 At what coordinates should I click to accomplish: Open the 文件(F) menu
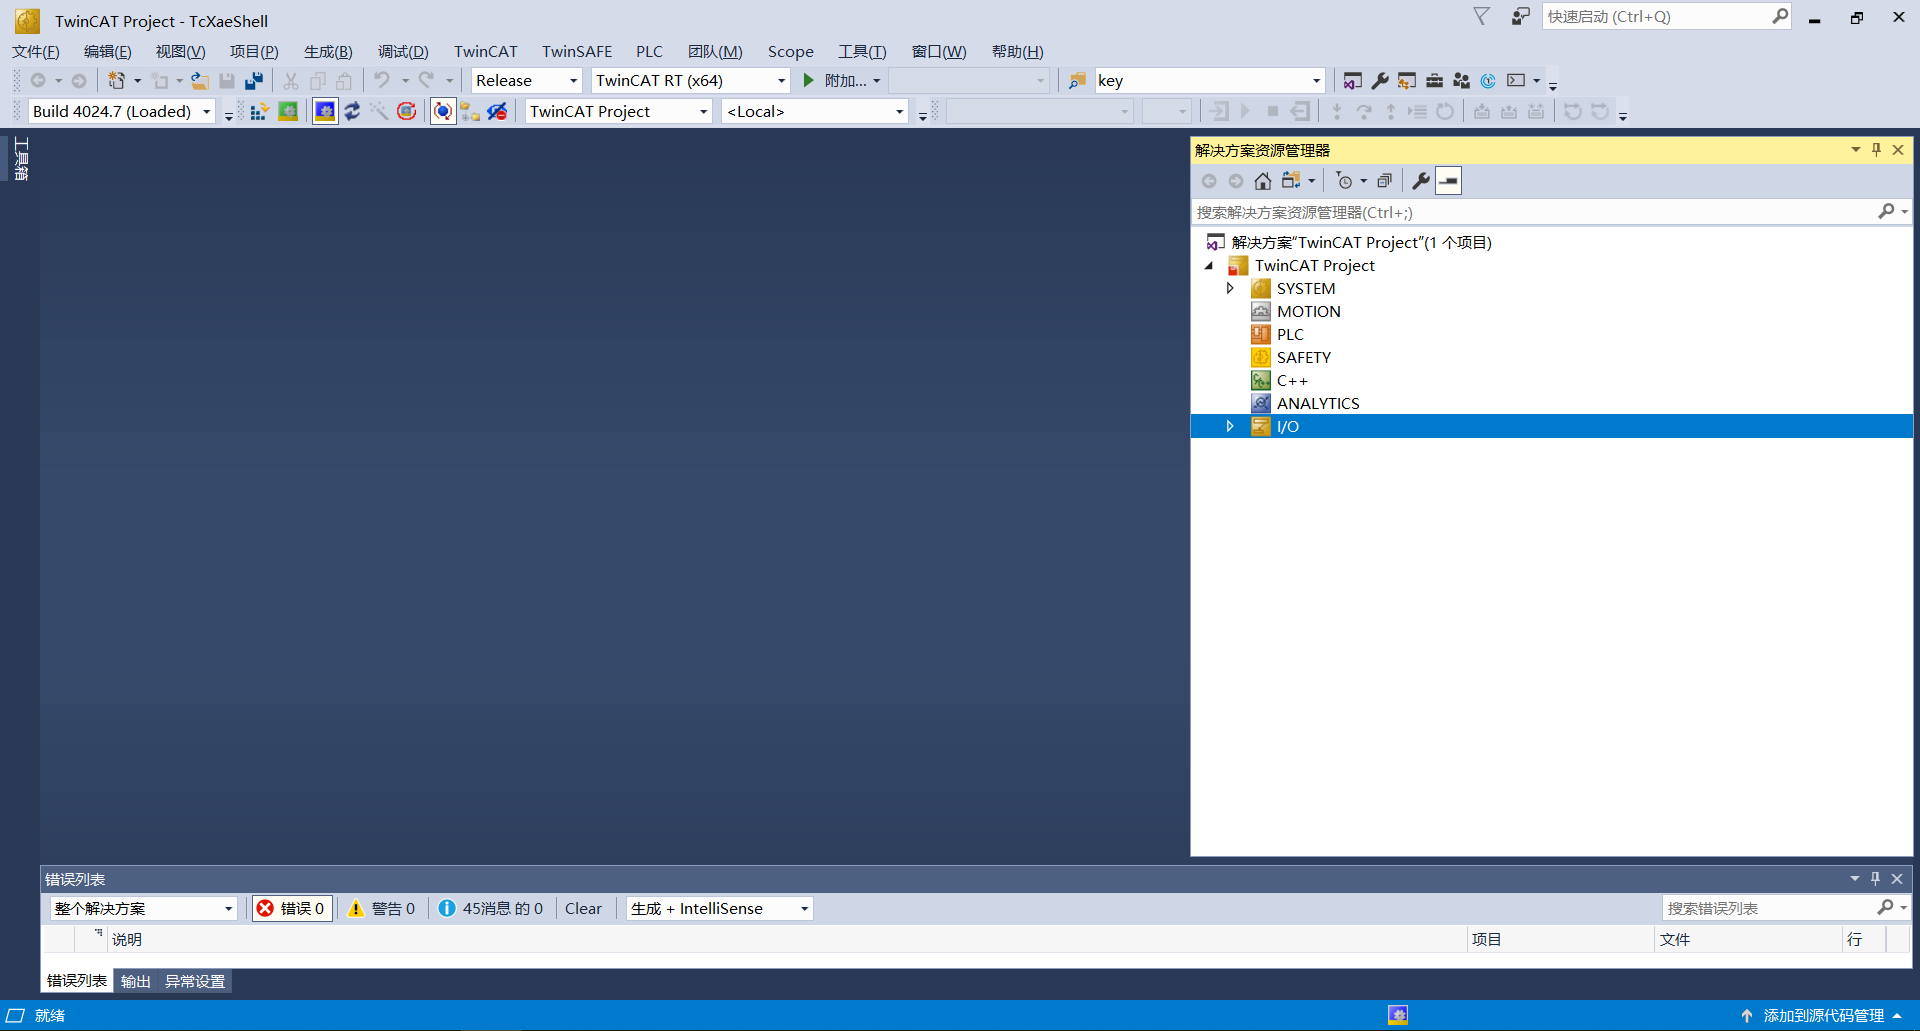pyautogui.click(x=36, y=52)
